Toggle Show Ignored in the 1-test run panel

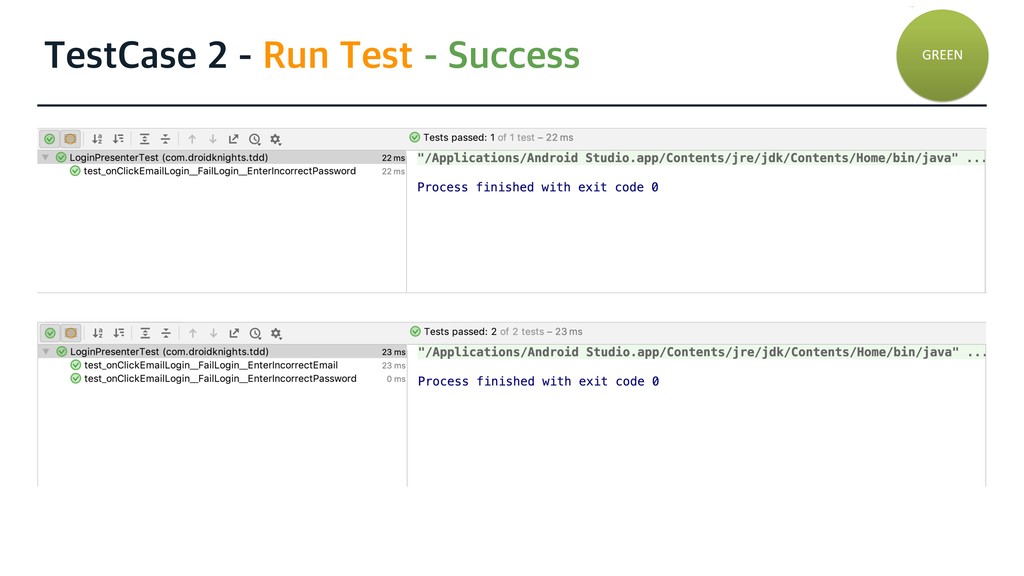pos(71,139)
